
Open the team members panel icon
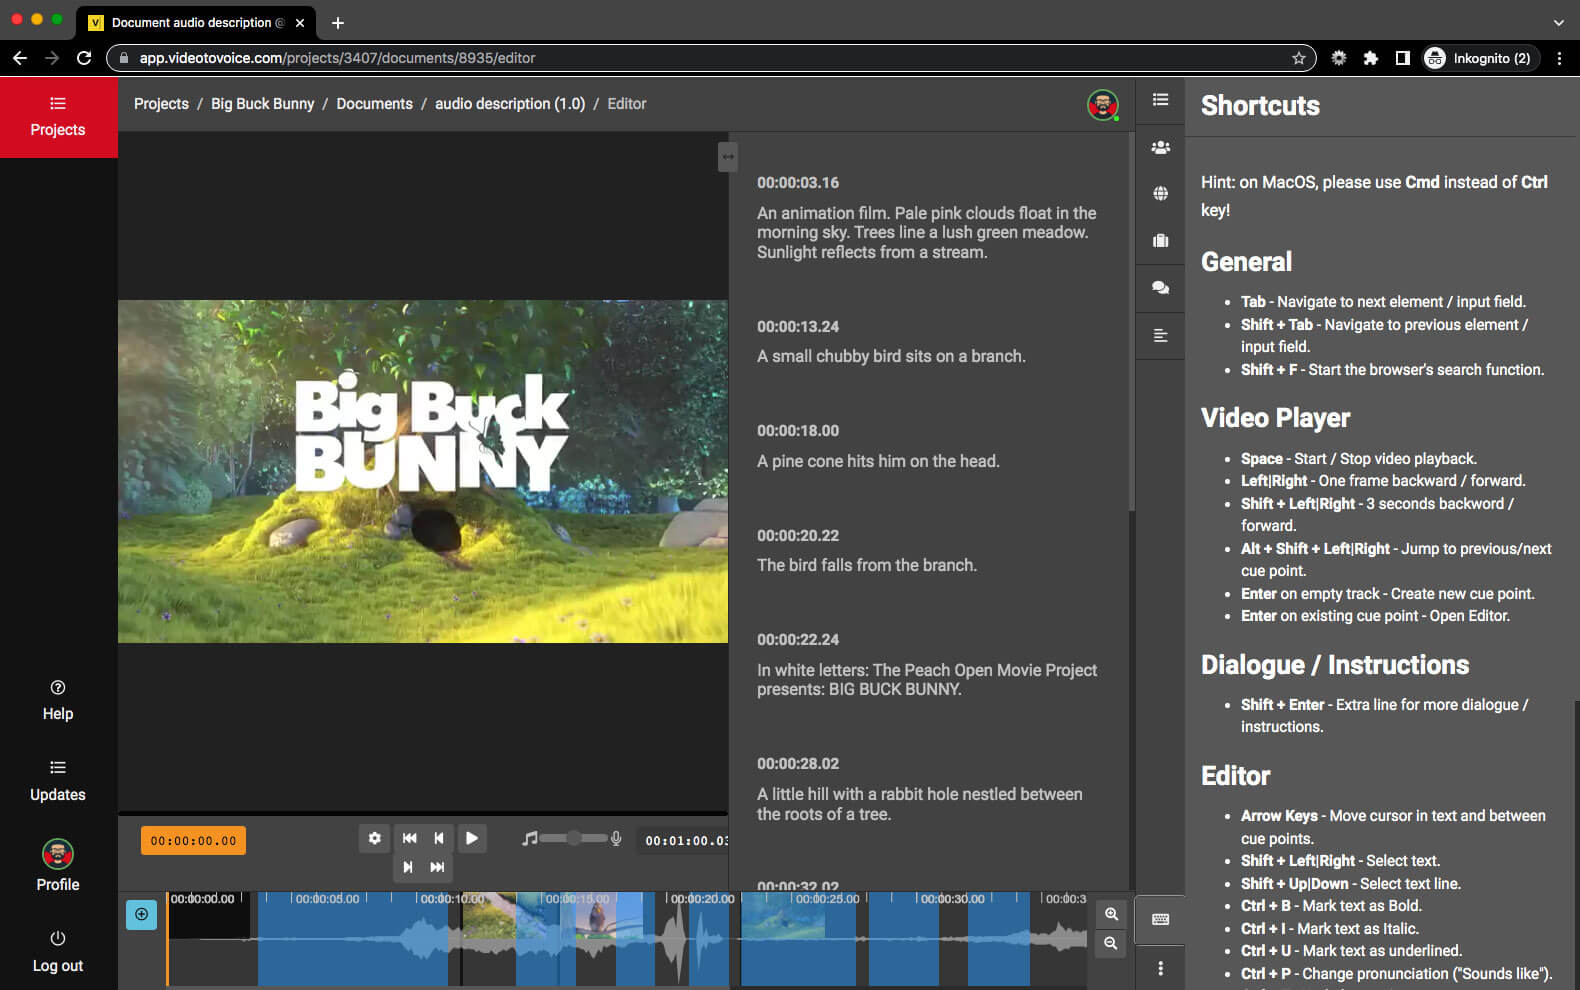pos(1160,147)
